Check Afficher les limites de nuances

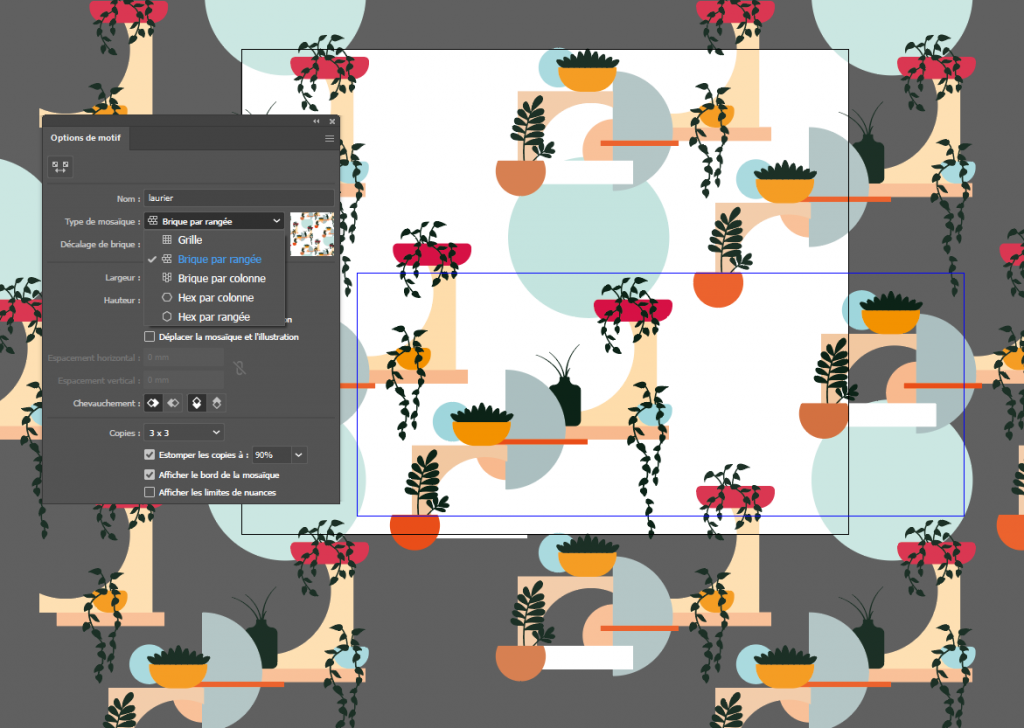pos(150,492)
